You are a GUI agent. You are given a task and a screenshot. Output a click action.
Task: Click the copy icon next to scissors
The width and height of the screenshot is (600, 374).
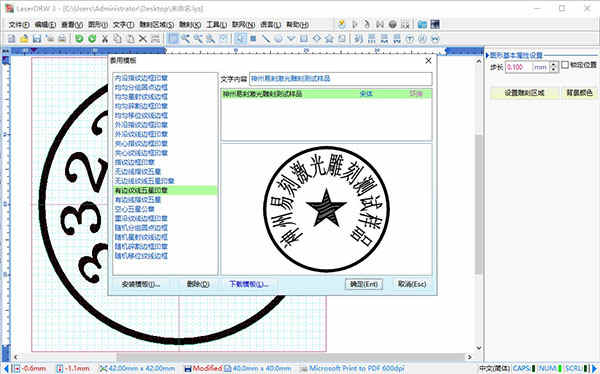pos(117,39)
